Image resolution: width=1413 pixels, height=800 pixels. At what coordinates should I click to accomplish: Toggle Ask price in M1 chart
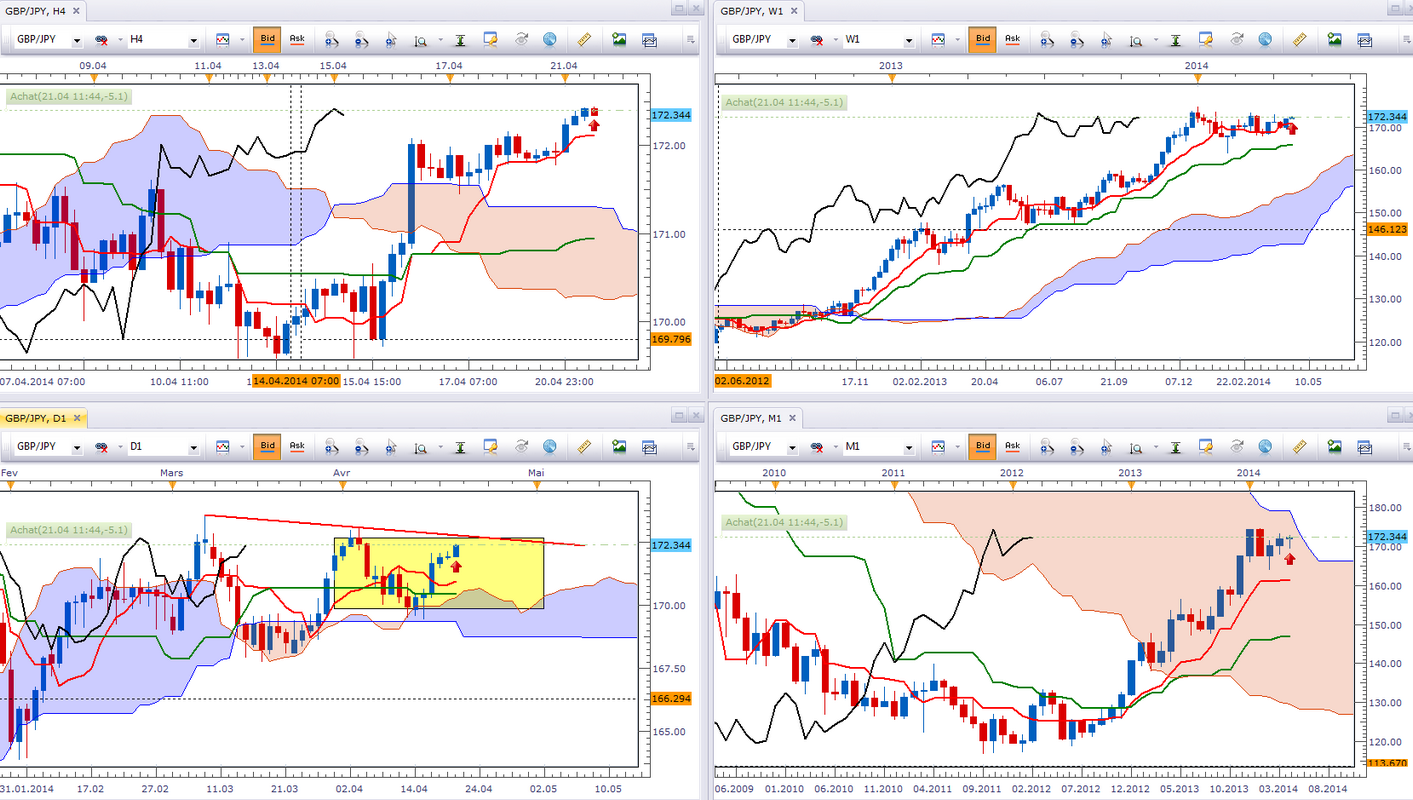click(1012, 447)
